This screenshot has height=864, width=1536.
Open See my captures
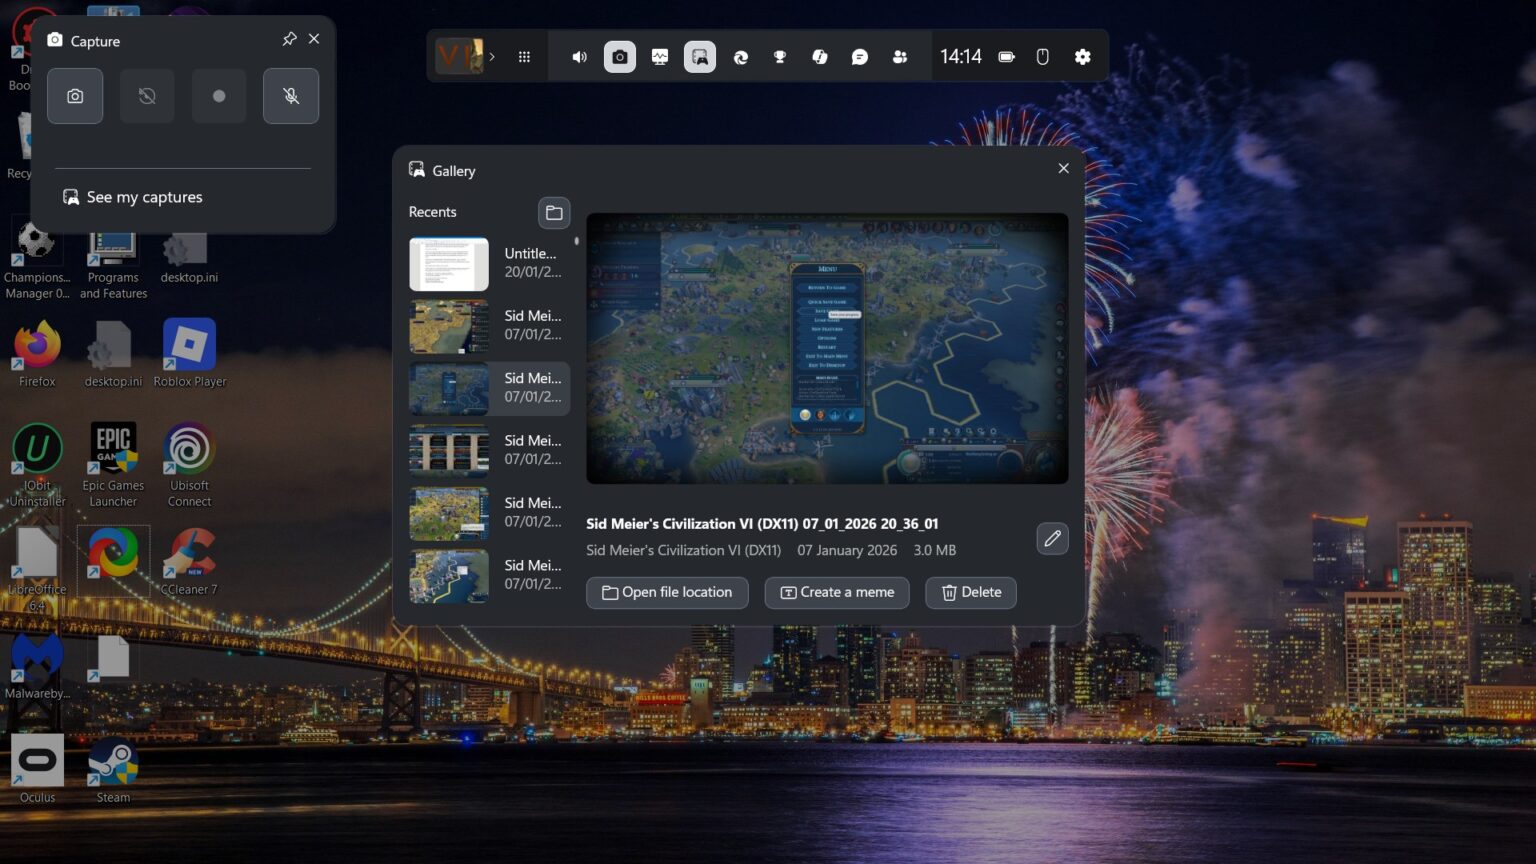pos(144,197)
